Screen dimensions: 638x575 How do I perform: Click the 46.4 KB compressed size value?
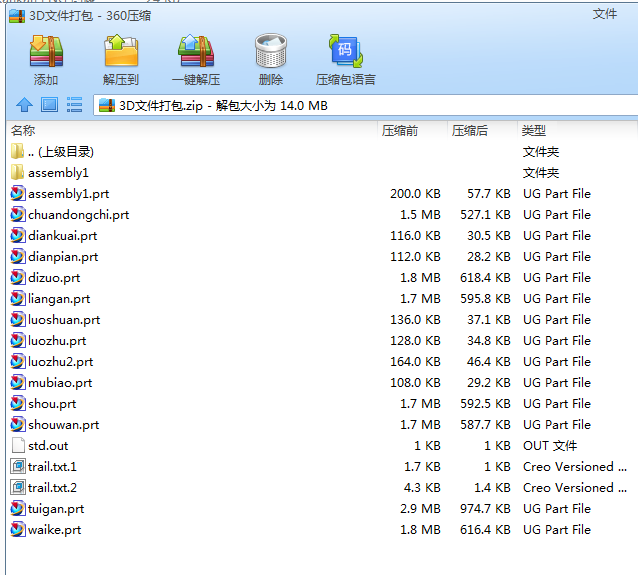(x=488, y=361)
